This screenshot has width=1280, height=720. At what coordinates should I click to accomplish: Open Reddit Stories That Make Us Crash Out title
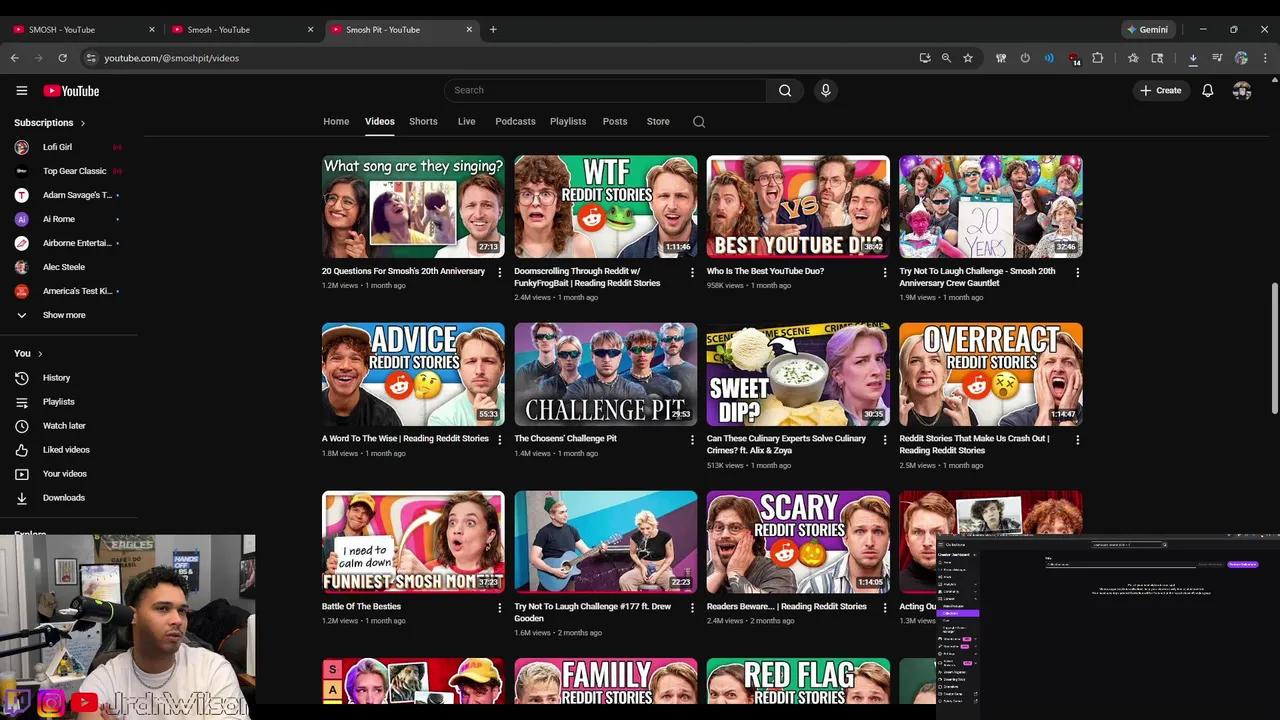[x=974, y=445]
